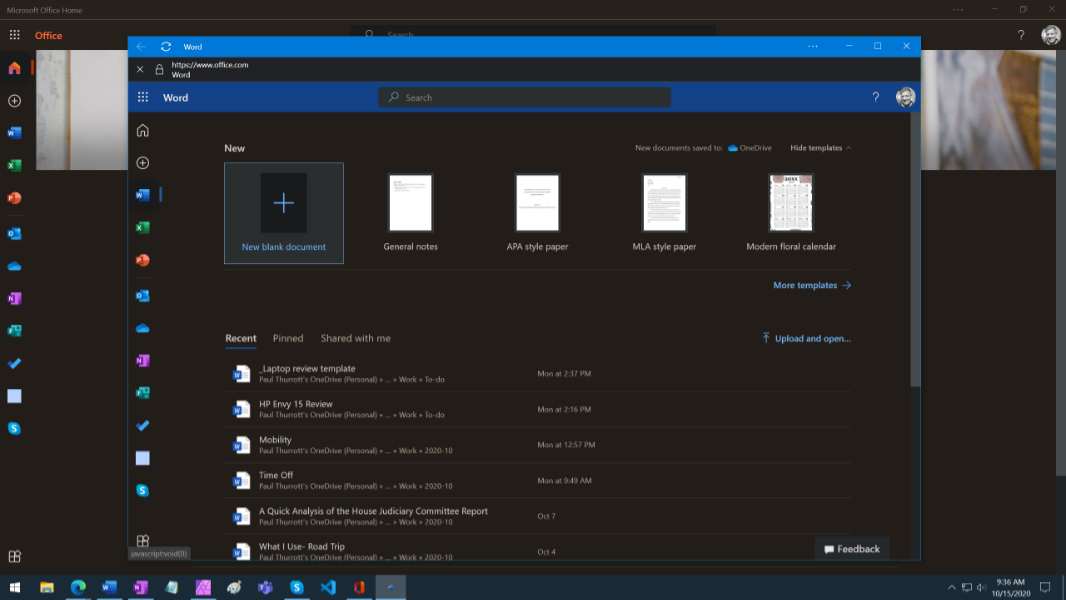Click the Word page vertical scrollbar
This screenshot has height=600, width=1066.
tap(915, 250)
